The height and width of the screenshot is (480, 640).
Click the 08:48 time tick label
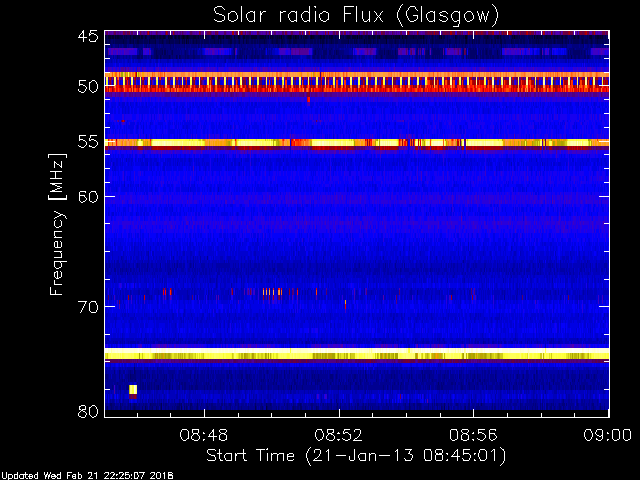tap(204, 435)
